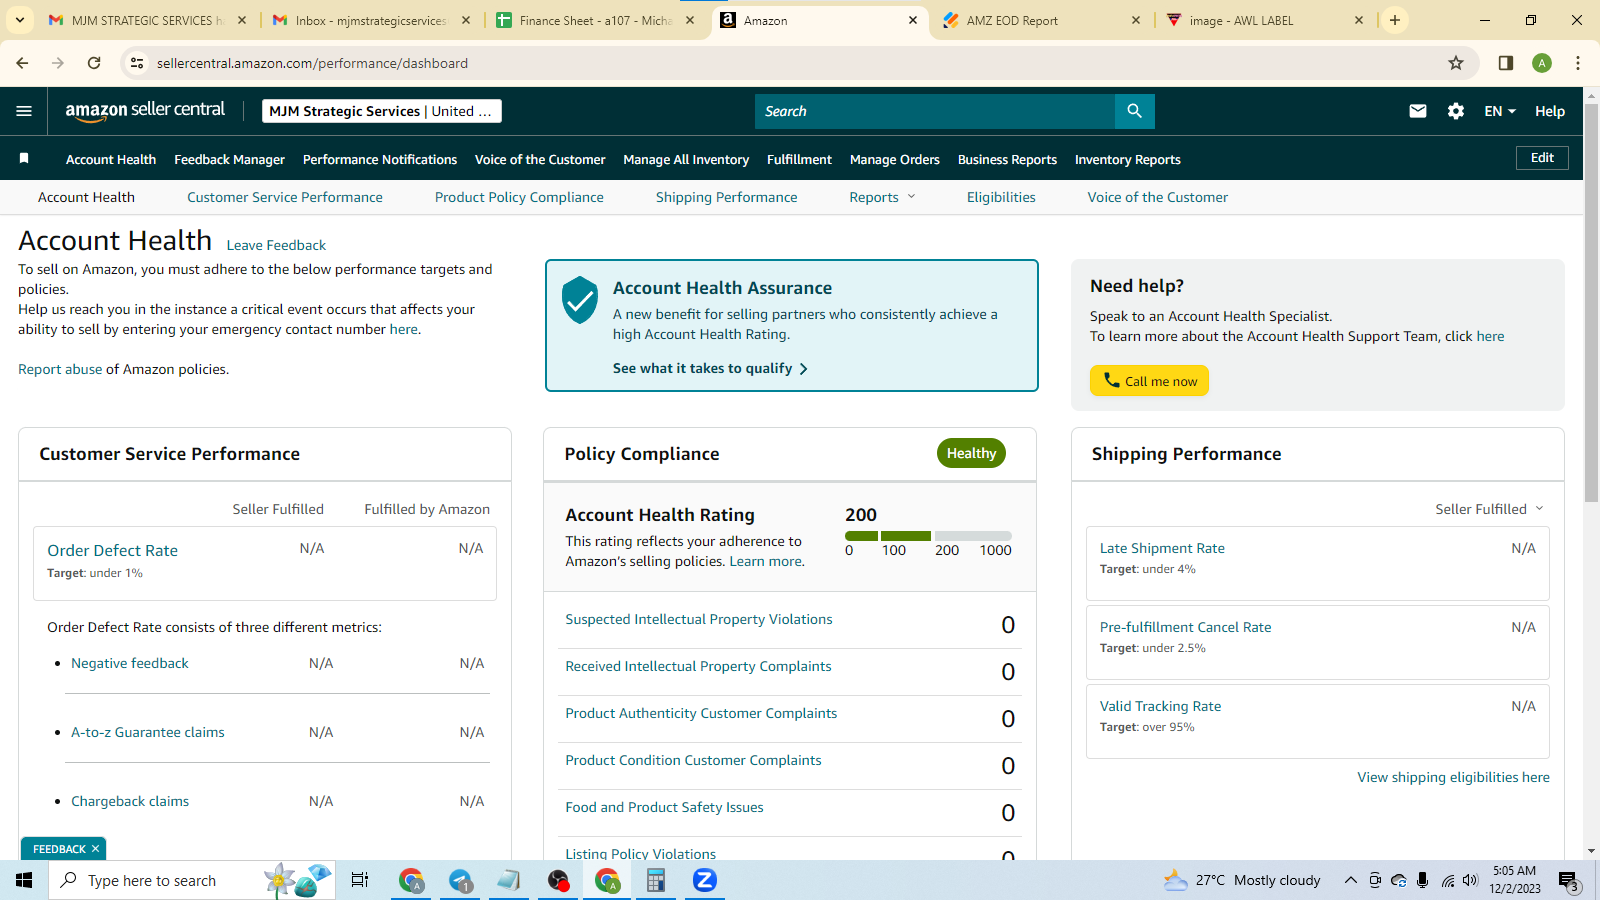
Task: Bookmark this page with the star icon
Action: pos(1456,63)
